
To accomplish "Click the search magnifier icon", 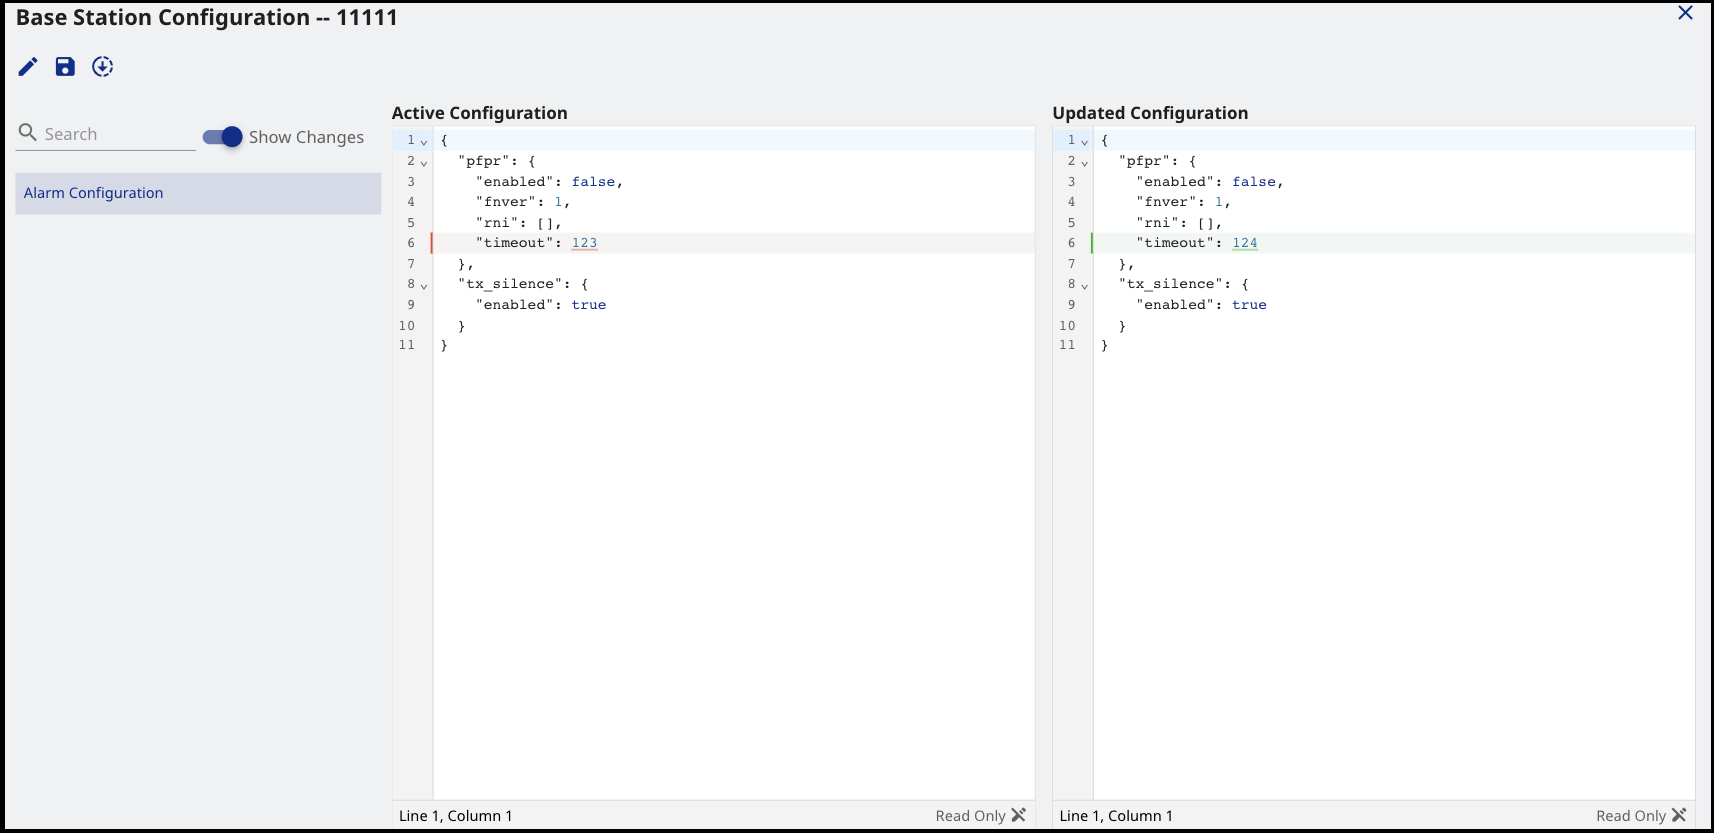I will point(28,133).
